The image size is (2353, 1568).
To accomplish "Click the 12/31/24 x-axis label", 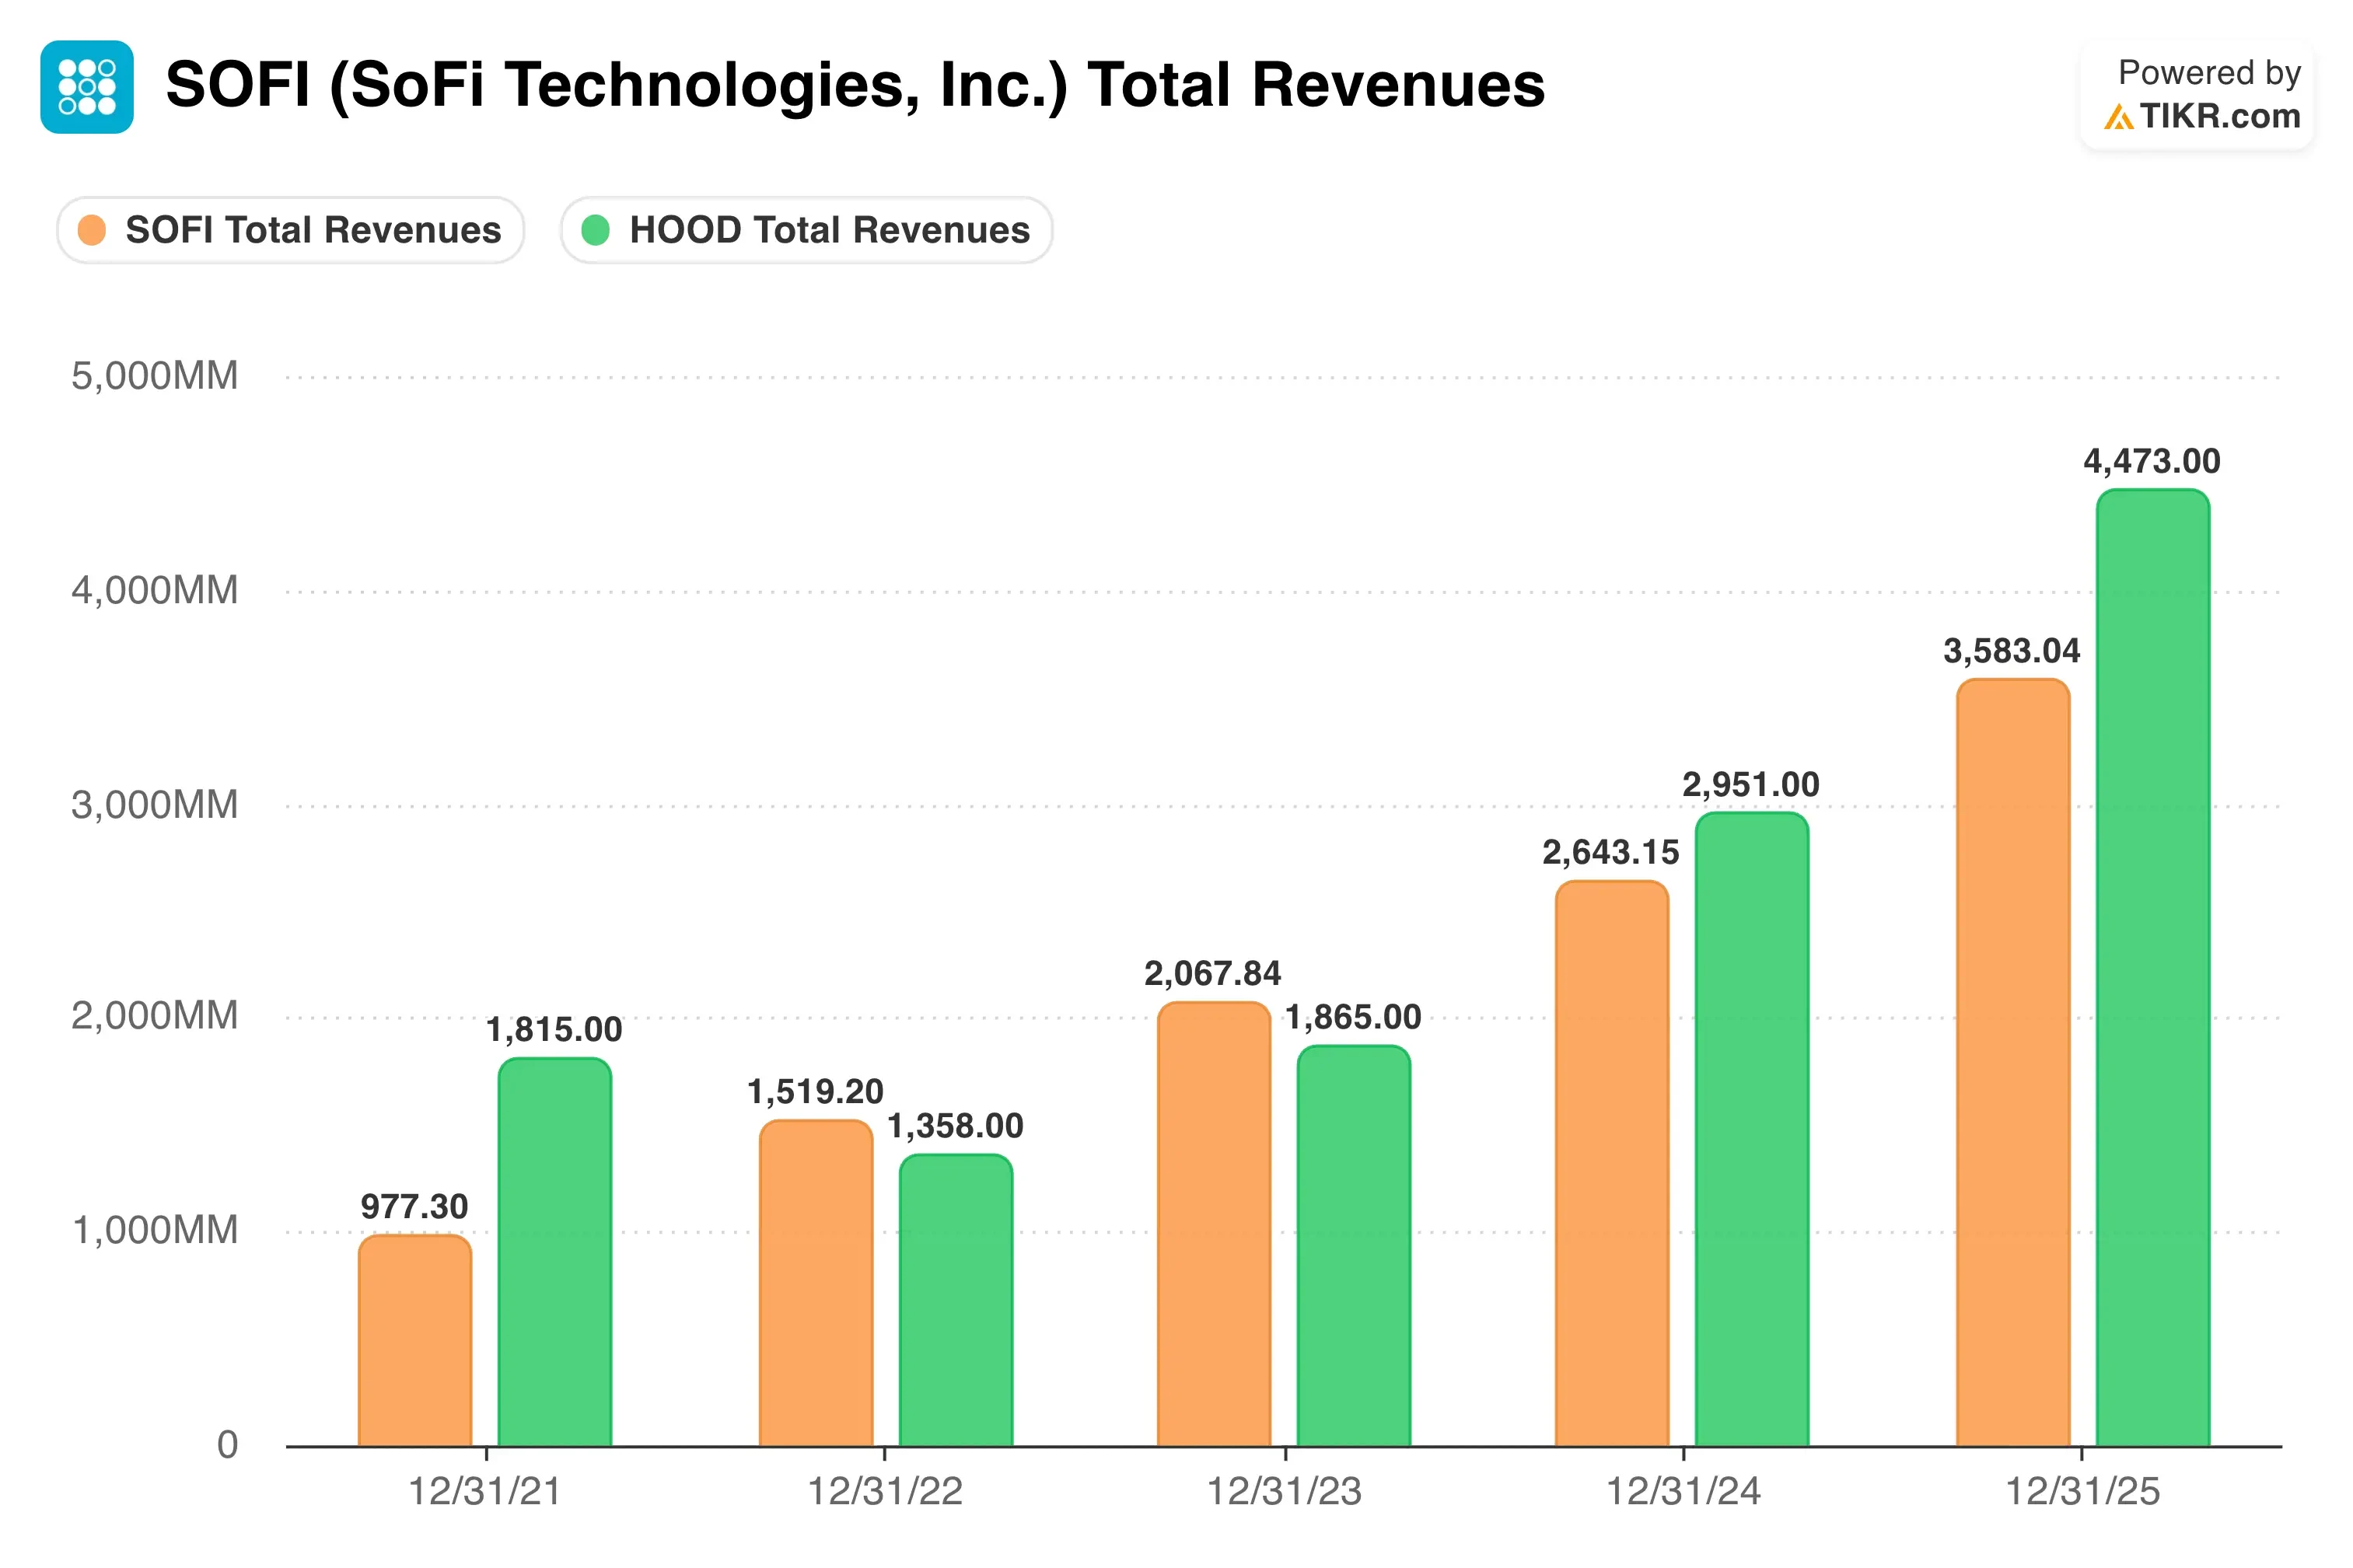I will point(1684,1491).
